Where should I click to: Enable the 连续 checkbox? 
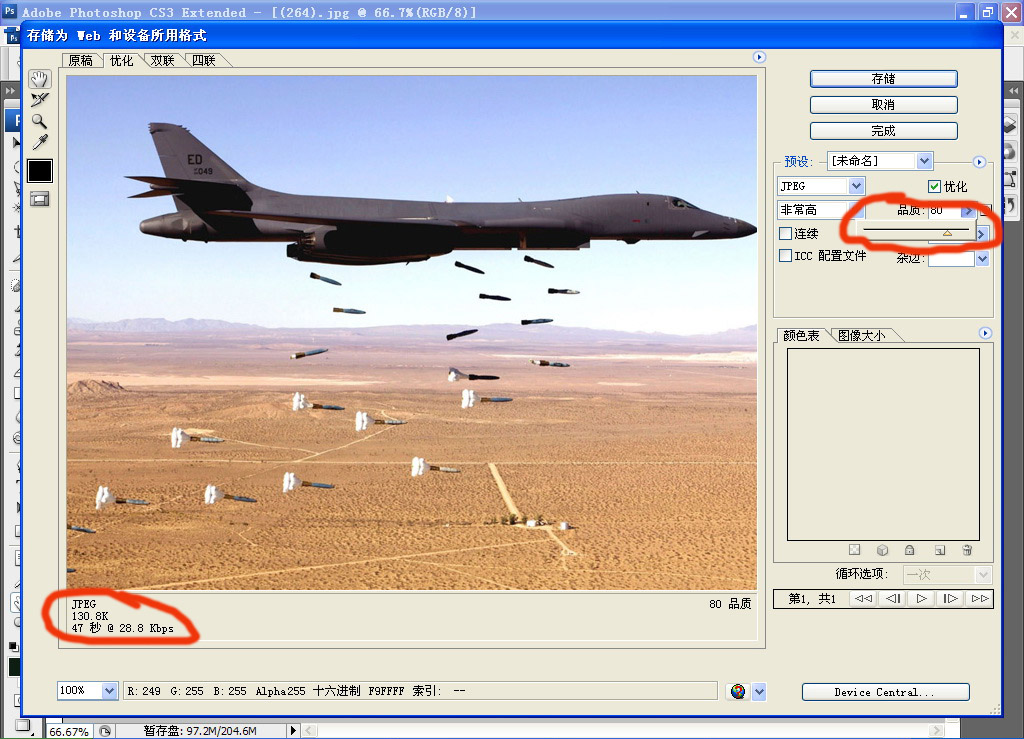[x=786, y=233]
